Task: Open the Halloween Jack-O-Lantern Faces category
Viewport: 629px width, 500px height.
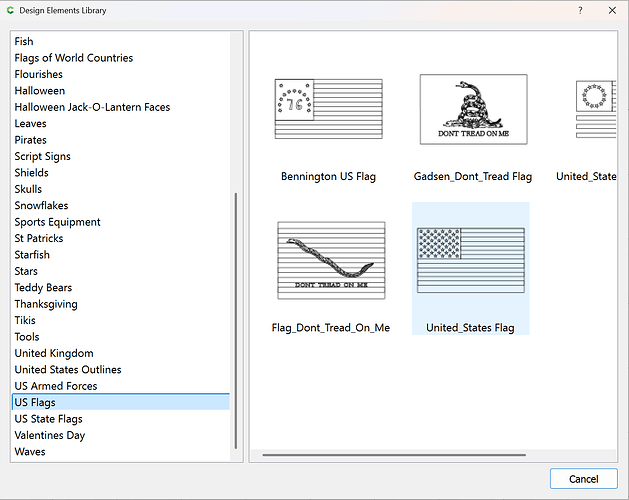Action: (x=92, y=107)
